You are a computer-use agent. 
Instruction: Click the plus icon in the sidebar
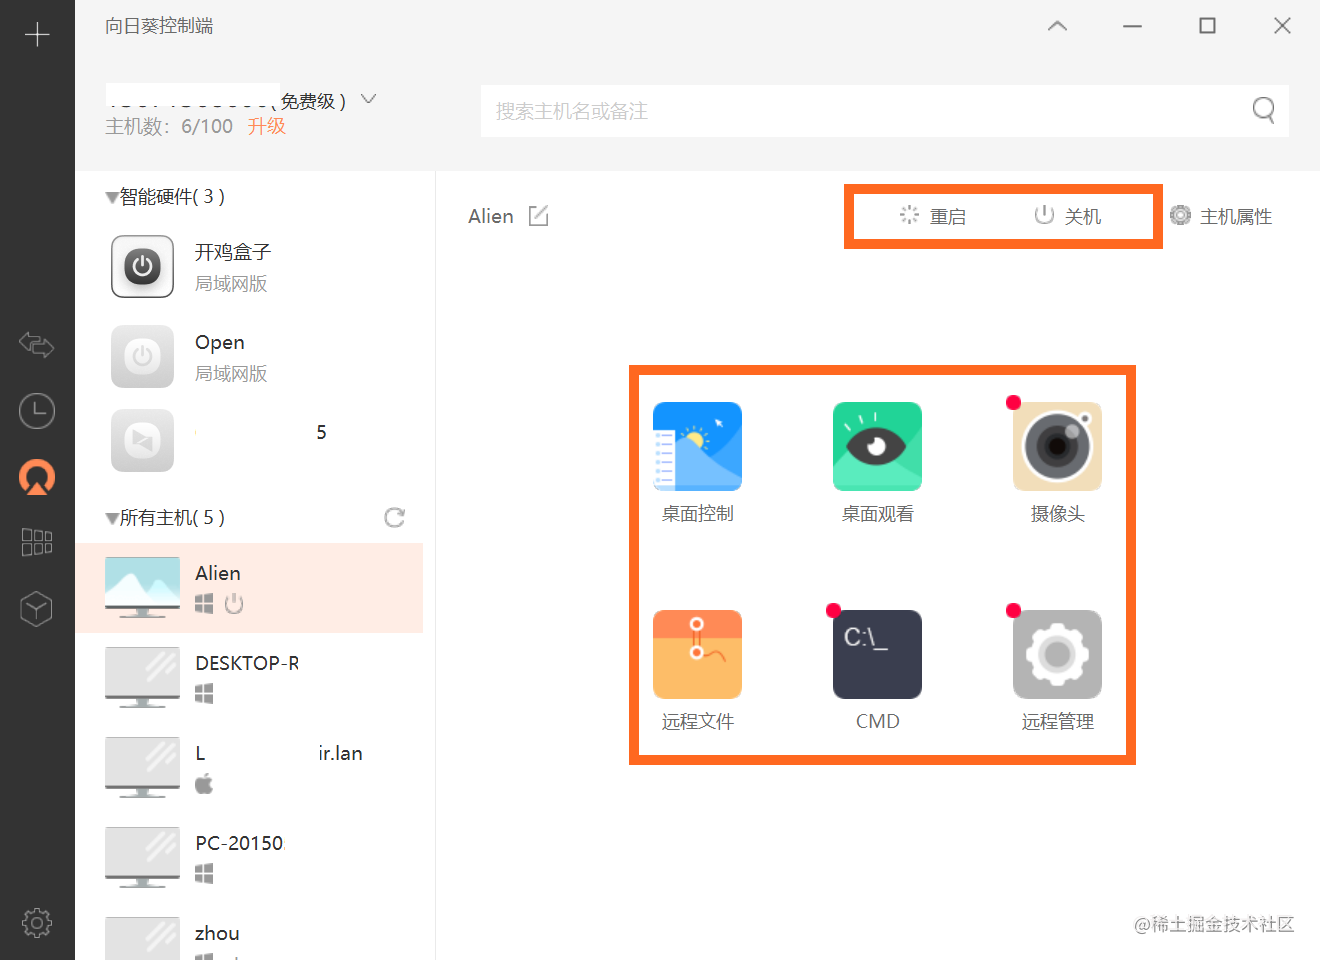pos(37,35)
